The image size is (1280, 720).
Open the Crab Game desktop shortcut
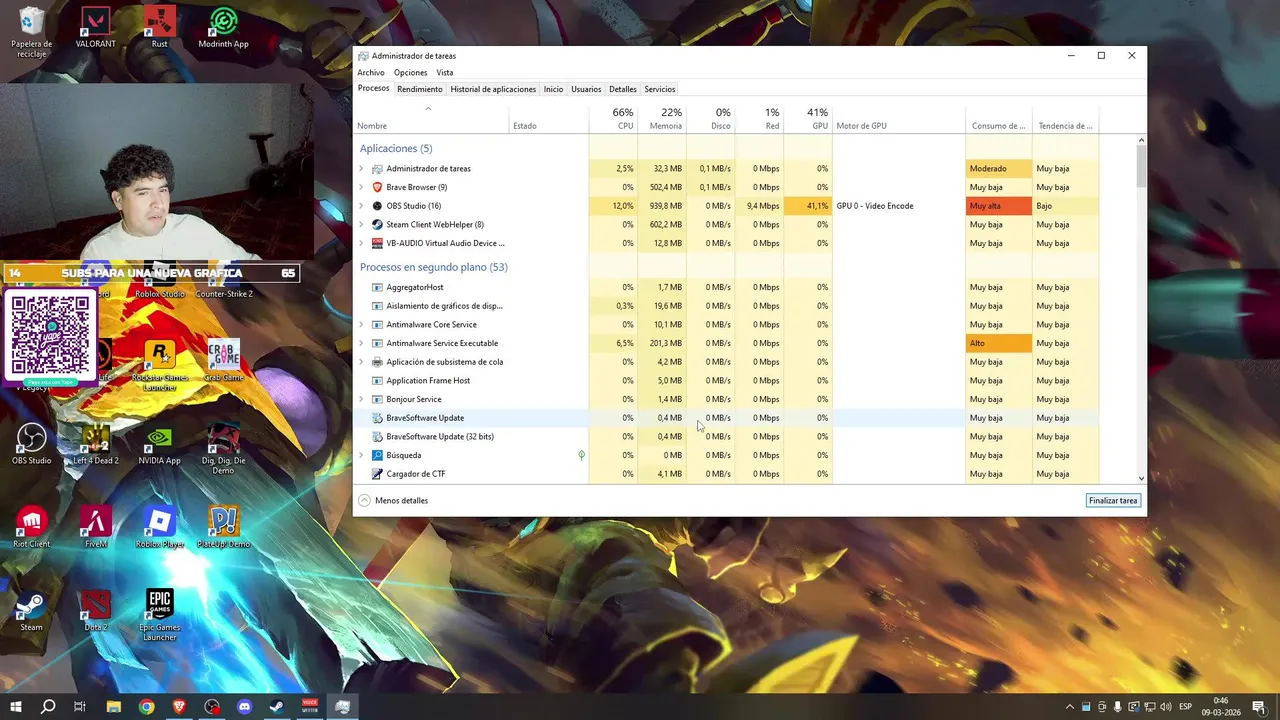[x=224, y=361]
